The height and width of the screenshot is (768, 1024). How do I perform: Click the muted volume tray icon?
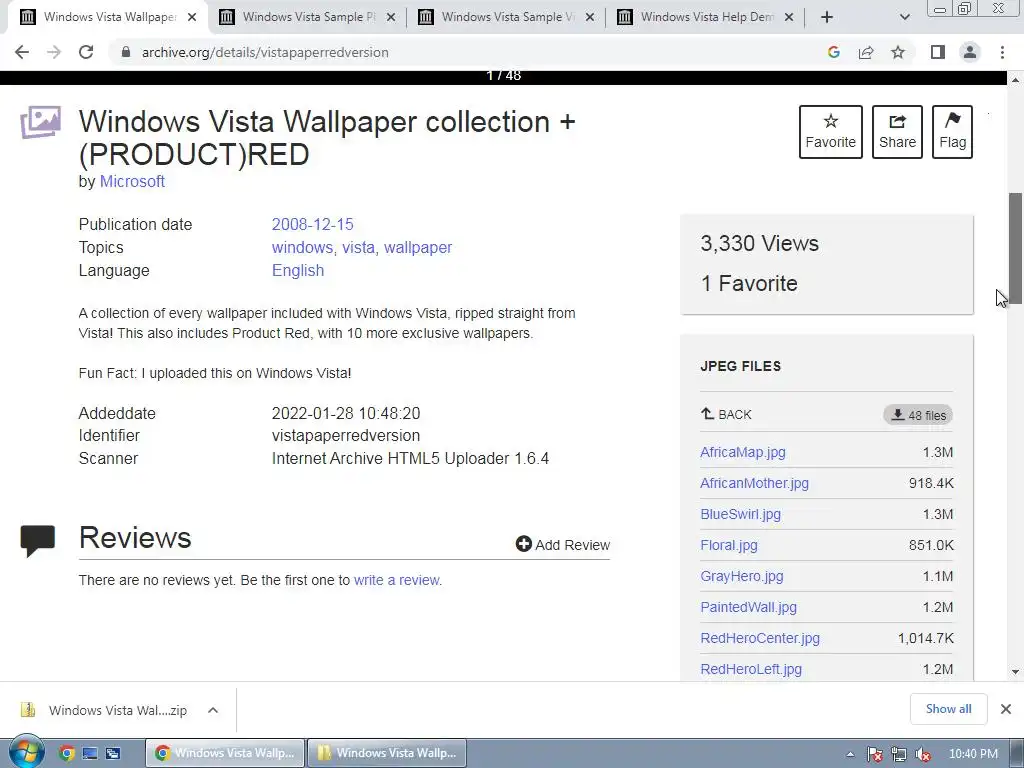coord(923,754)
